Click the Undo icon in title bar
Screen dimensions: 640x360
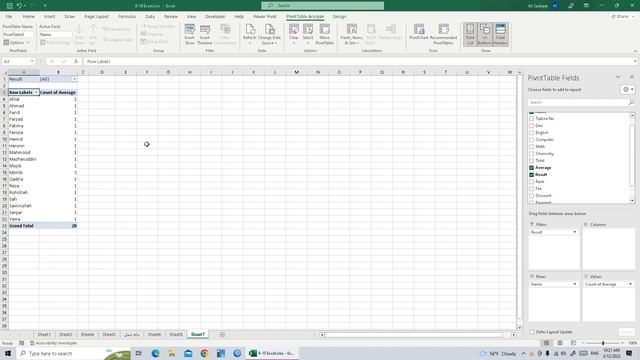tap(19, 6)
